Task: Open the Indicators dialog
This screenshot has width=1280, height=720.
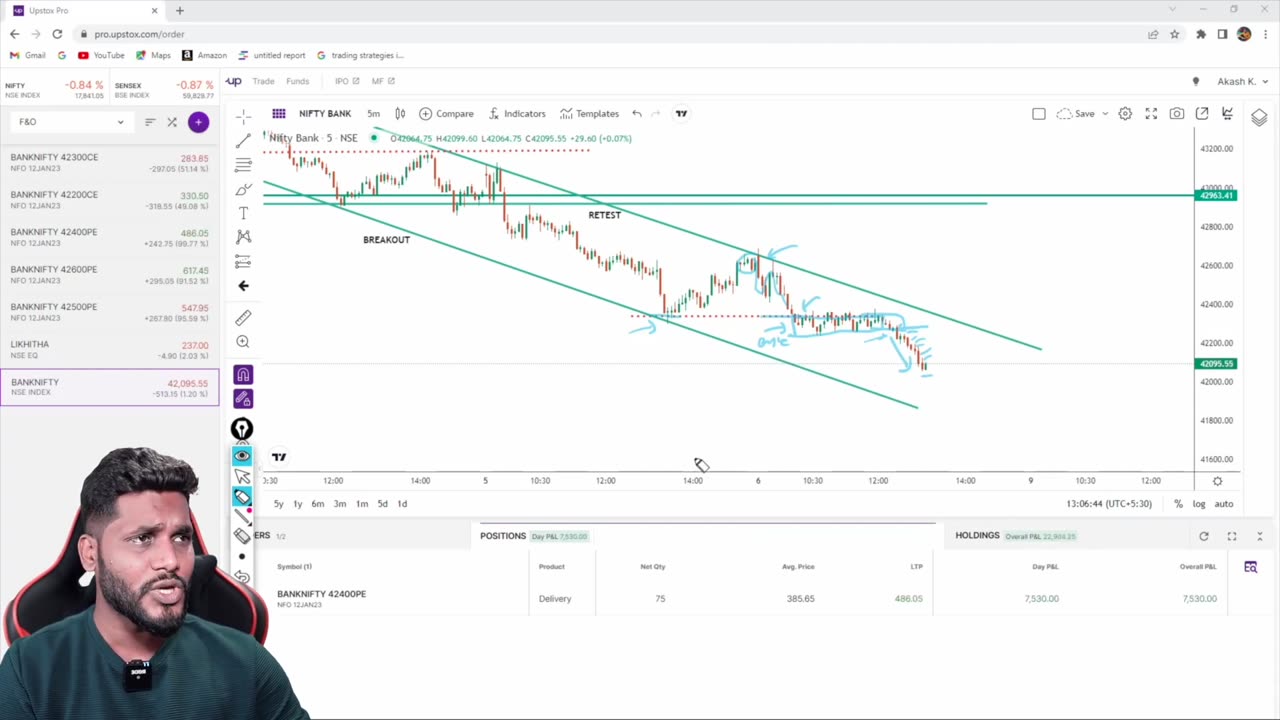Action: pos(517,114)
